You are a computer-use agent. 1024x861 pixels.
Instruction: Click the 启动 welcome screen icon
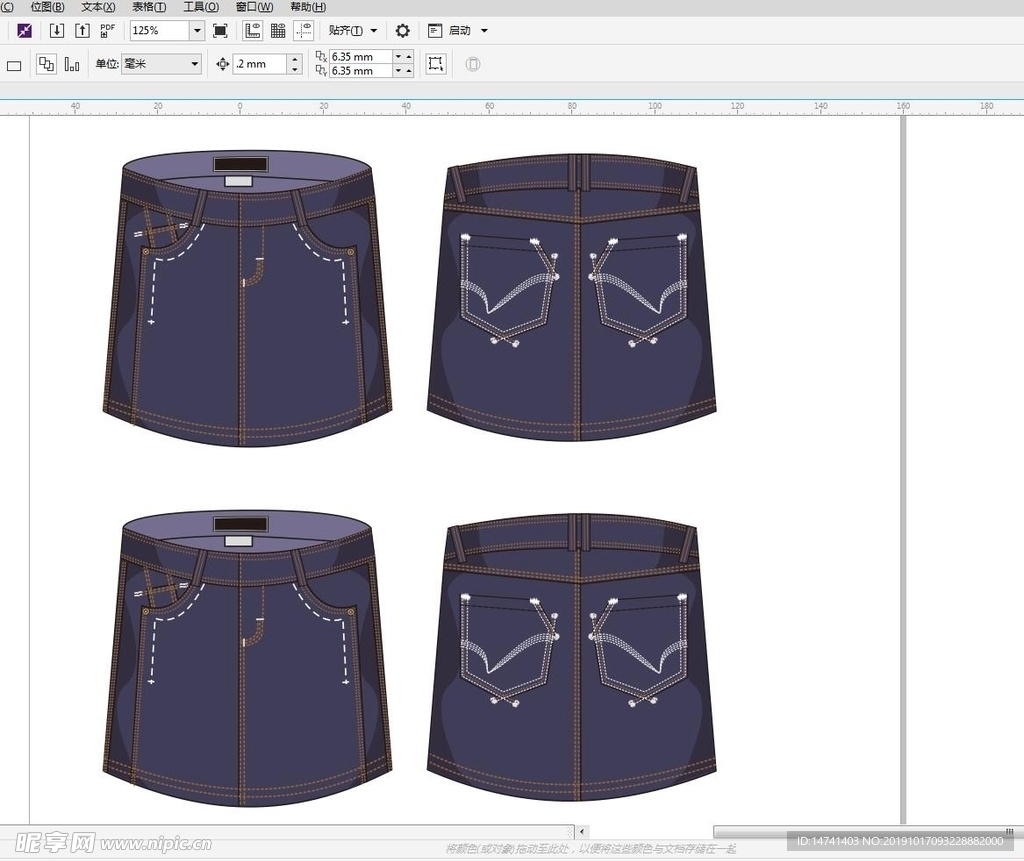point(435,31)
